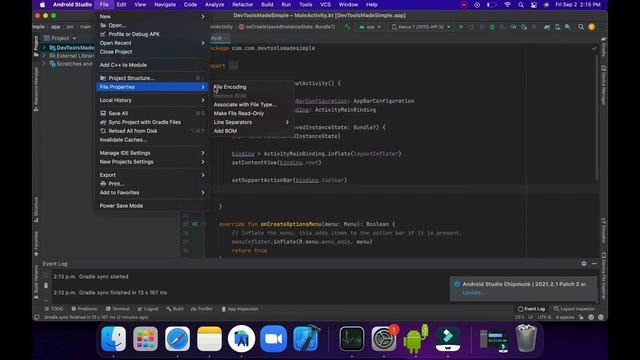Screen dimensions: 640x360
Task: Open Control Center in menu bar
Action: coord(534,5)
